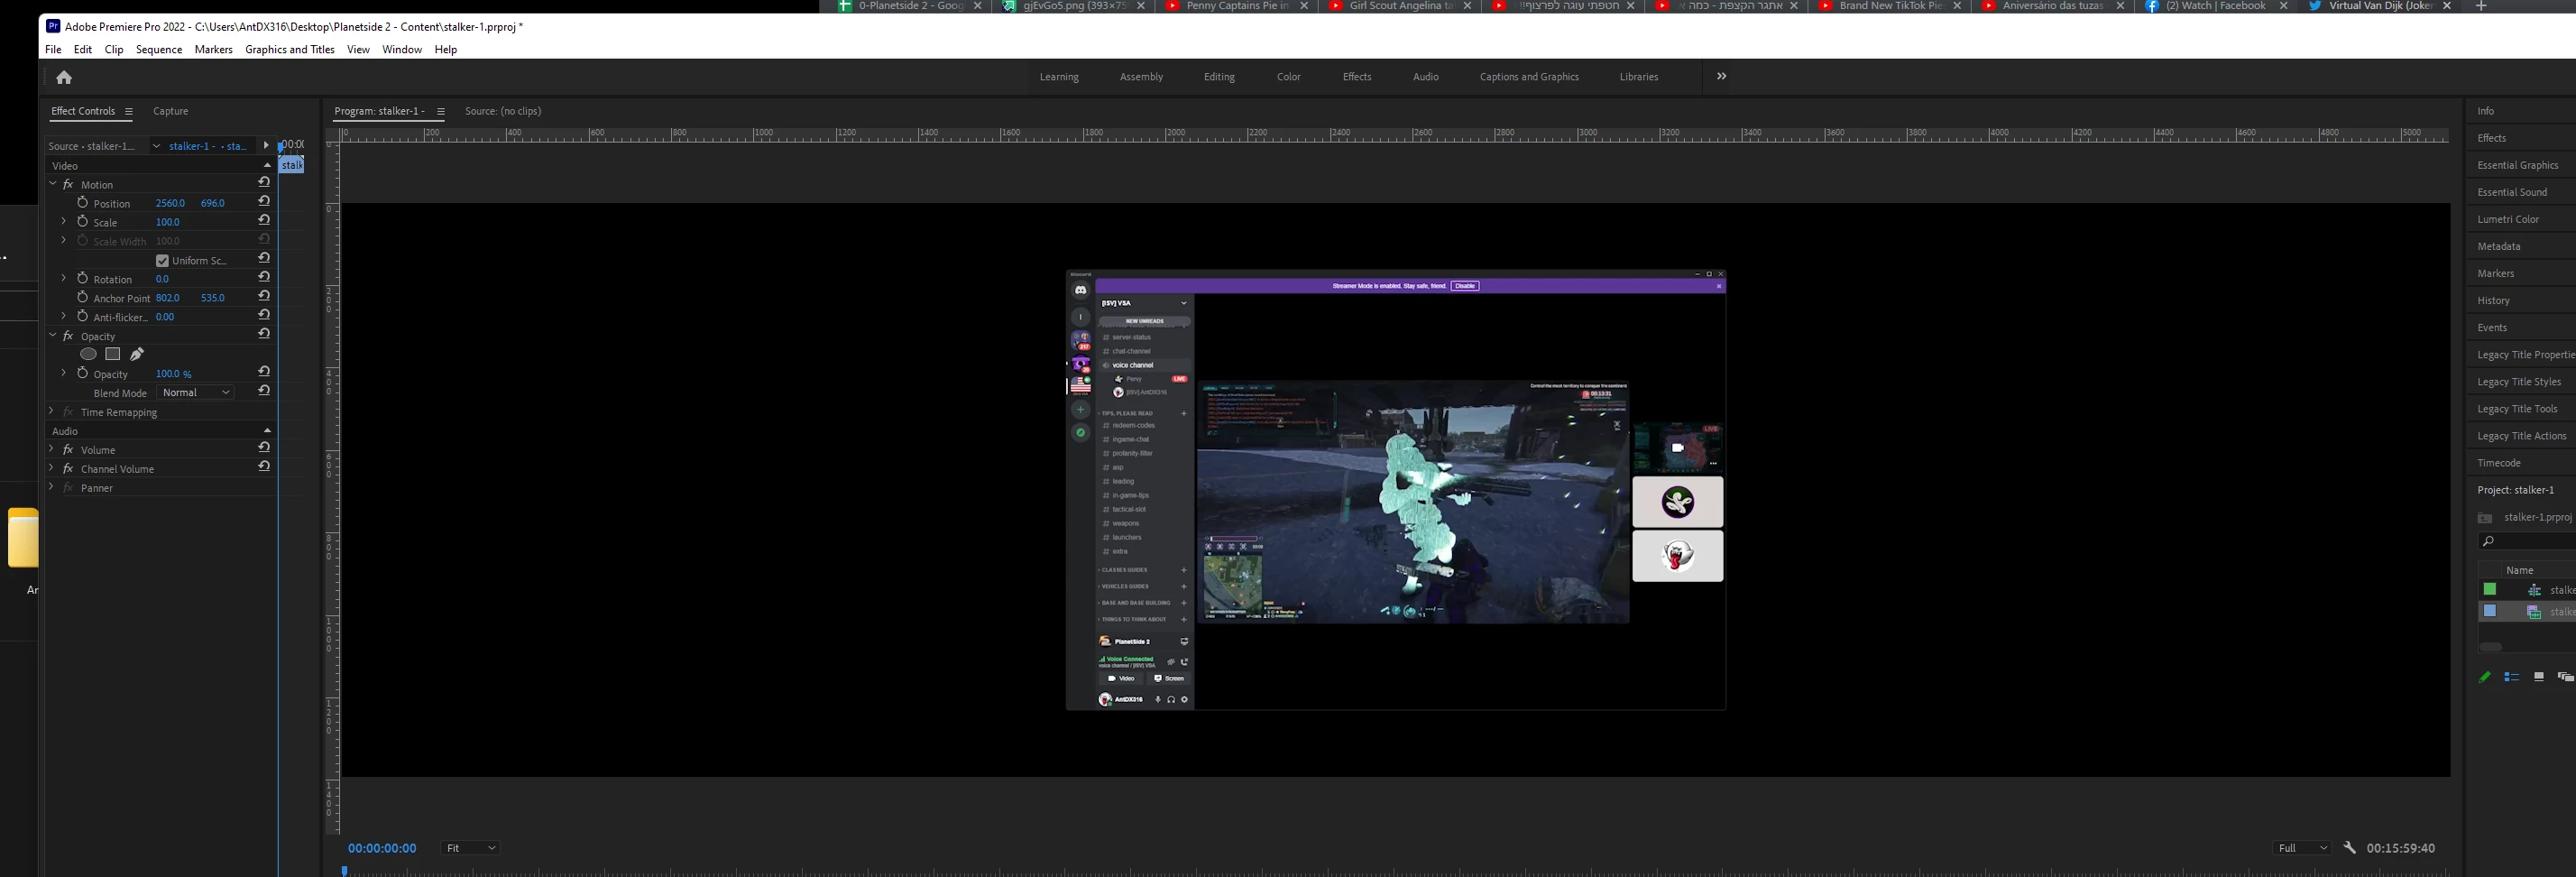Open the Graphics and Titles menu
The width and height of the screenshot is (2576, 877).
click(290, 50)
